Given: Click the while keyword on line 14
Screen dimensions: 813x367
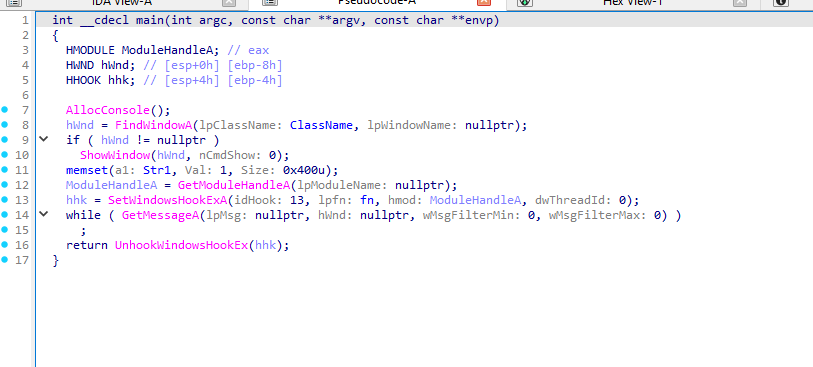Looking at the screenshot, I should [83, 216].
